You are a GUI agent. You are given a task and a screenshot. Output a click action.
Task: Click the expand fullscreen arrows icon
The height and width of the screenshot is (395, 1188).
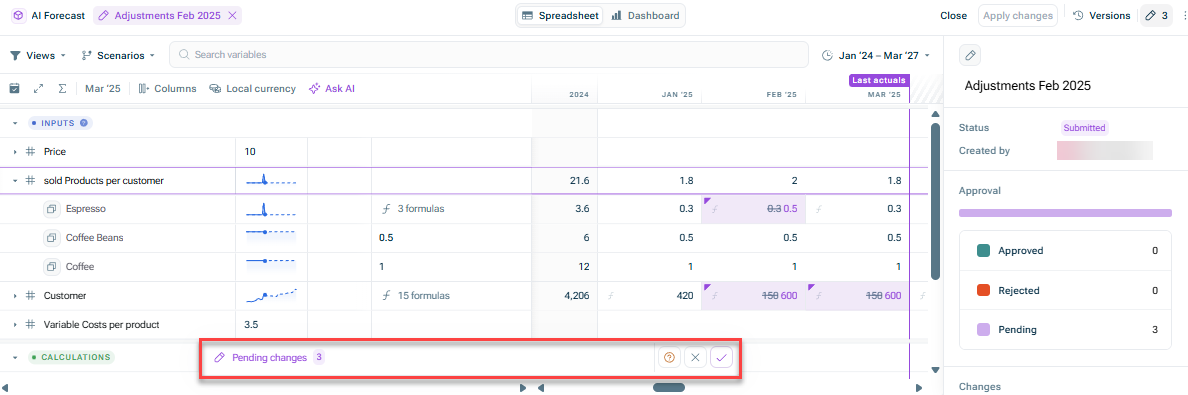point(39,88)
